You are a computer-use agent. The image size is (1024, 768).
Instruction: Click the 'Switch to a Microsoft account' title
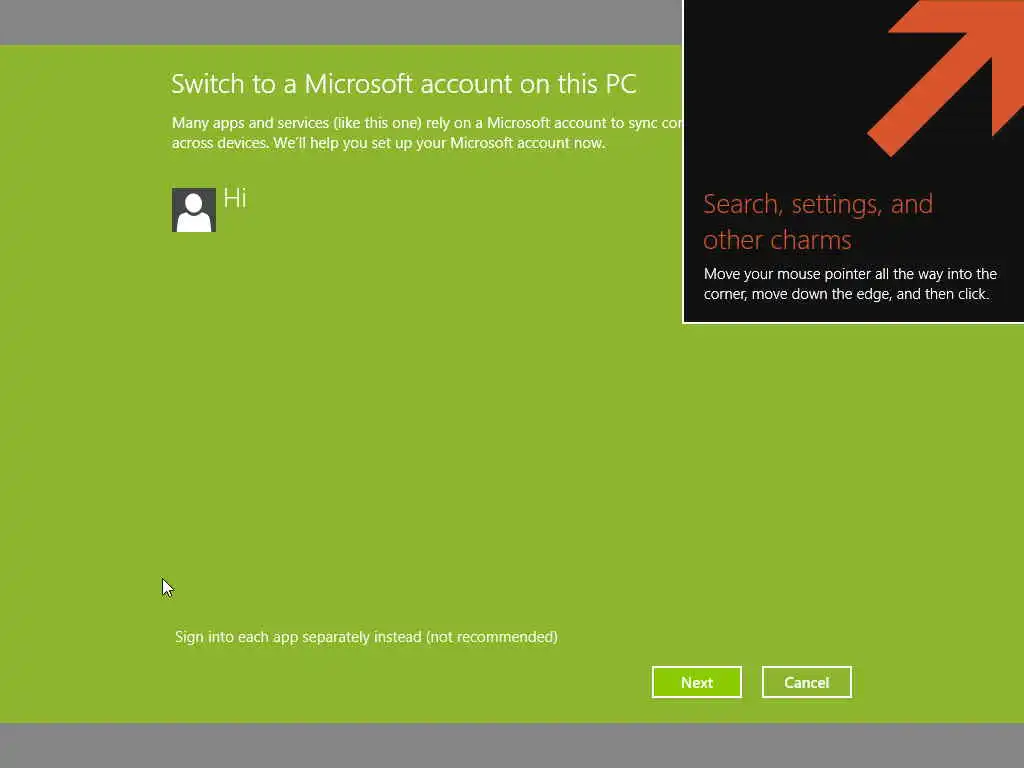[404, 84]
